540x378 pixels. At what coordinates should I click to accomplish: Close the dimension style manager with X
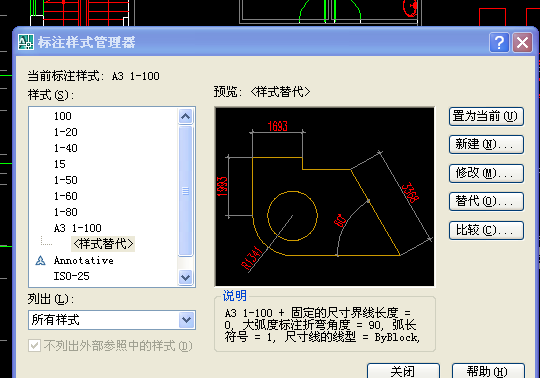coord(522,43)
